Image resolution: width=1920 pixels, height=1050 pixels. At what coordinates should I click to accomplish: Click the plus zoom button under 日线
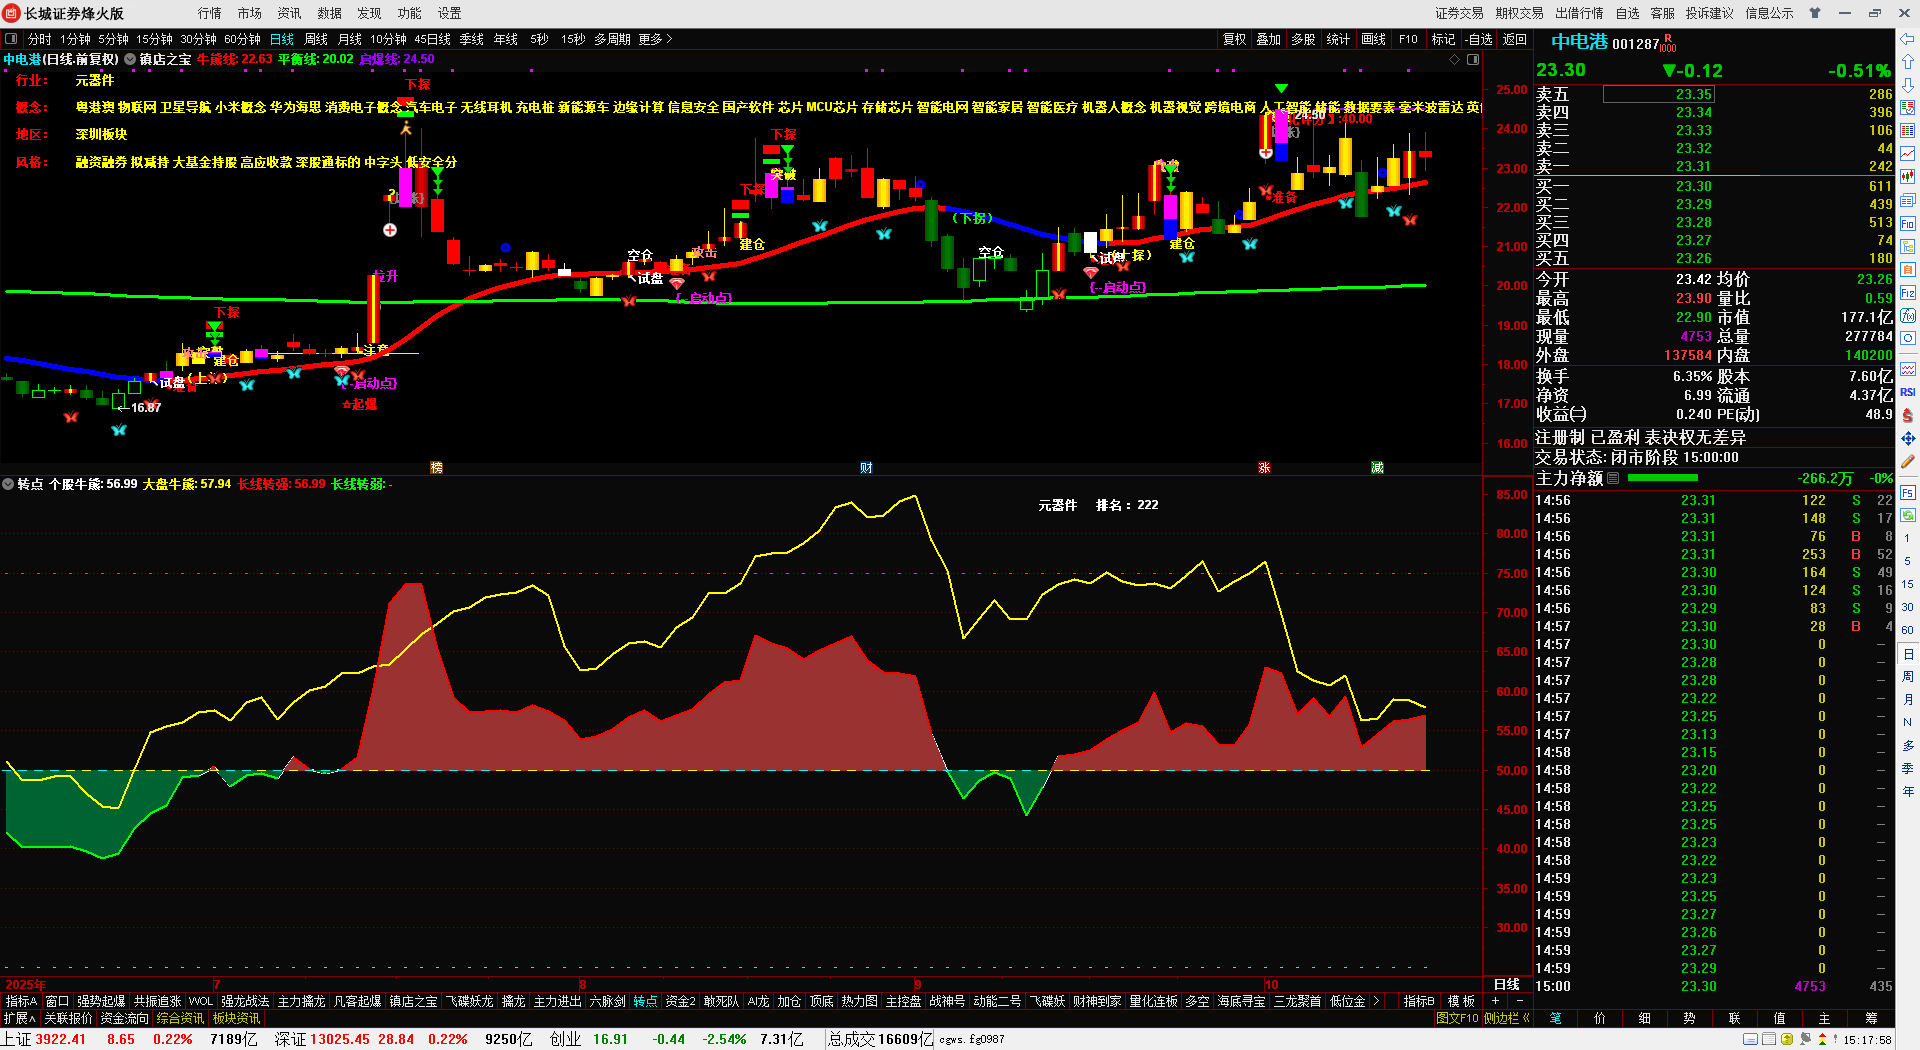click(x=1496, y=1001)
